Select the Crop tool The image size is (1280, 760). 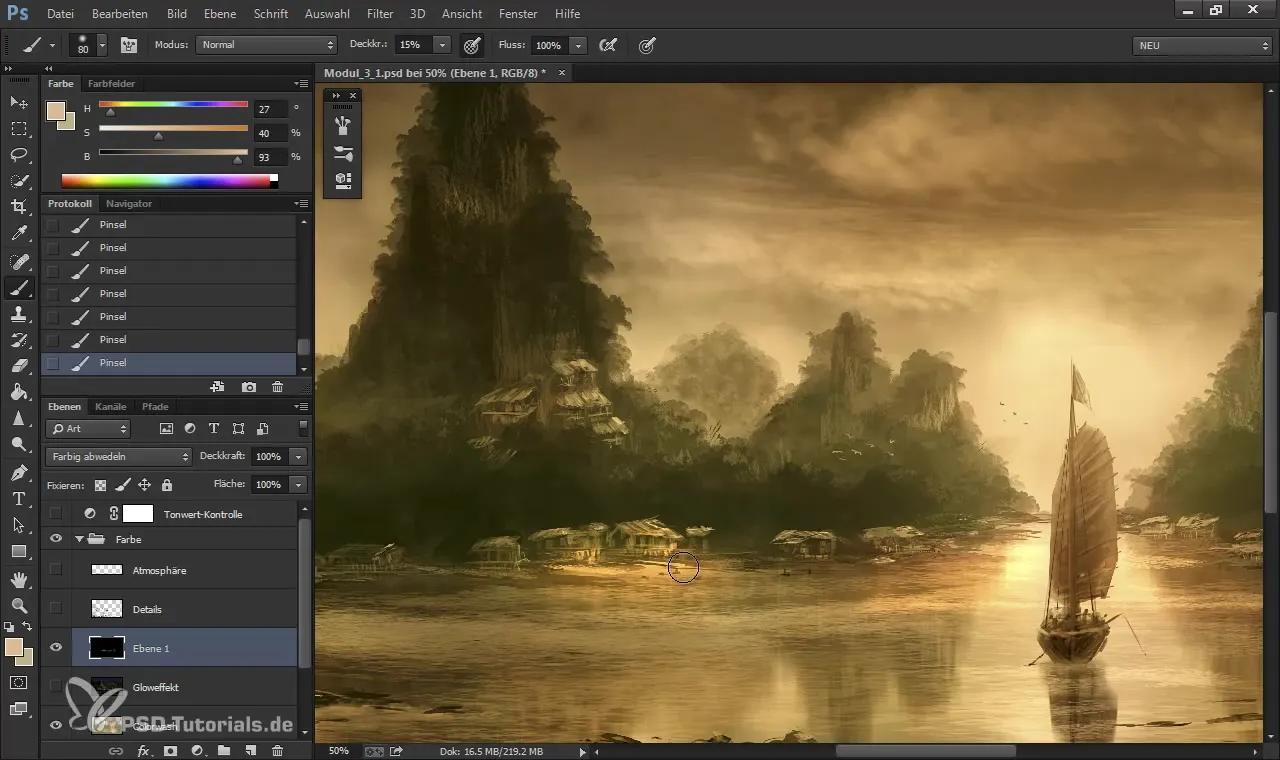pyautogui.click(x=19, y=207)
